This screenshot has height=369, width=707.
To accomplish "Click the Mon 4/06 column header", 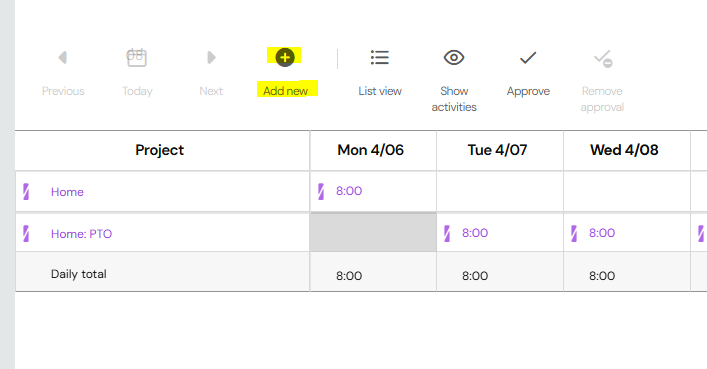I will tap(371, 150).
